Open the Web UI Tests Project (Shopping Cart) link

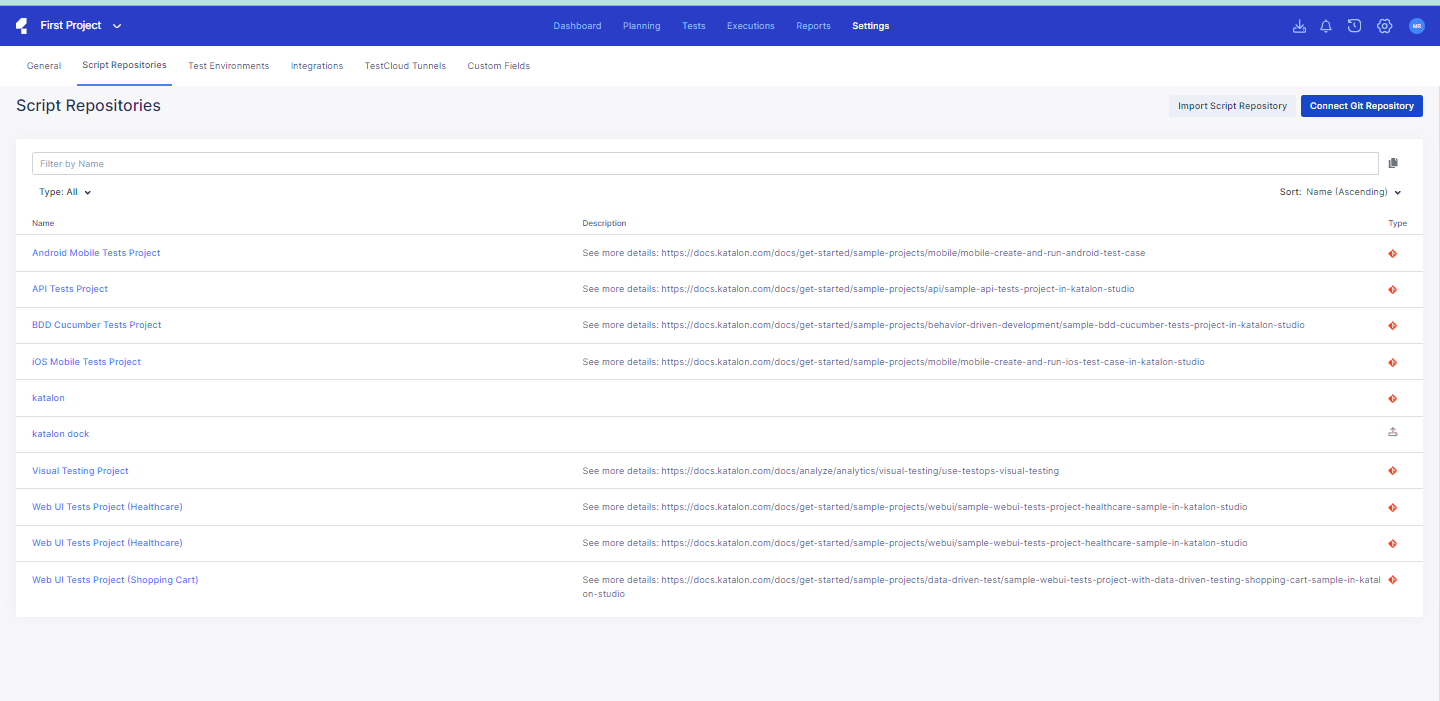pos(115,580)
